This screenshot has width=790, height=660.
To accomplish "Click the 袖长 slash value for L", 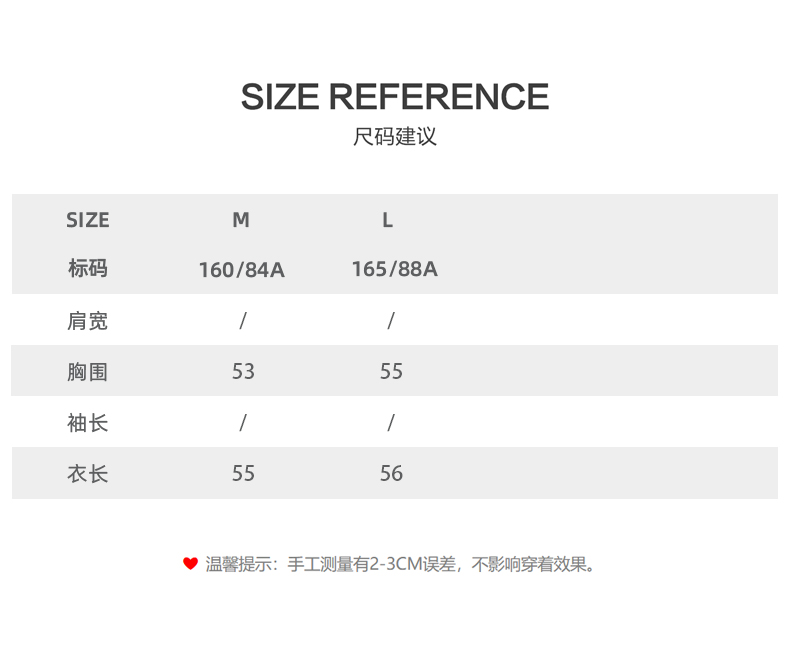I will pyautogui.click(x=391, y=423).
